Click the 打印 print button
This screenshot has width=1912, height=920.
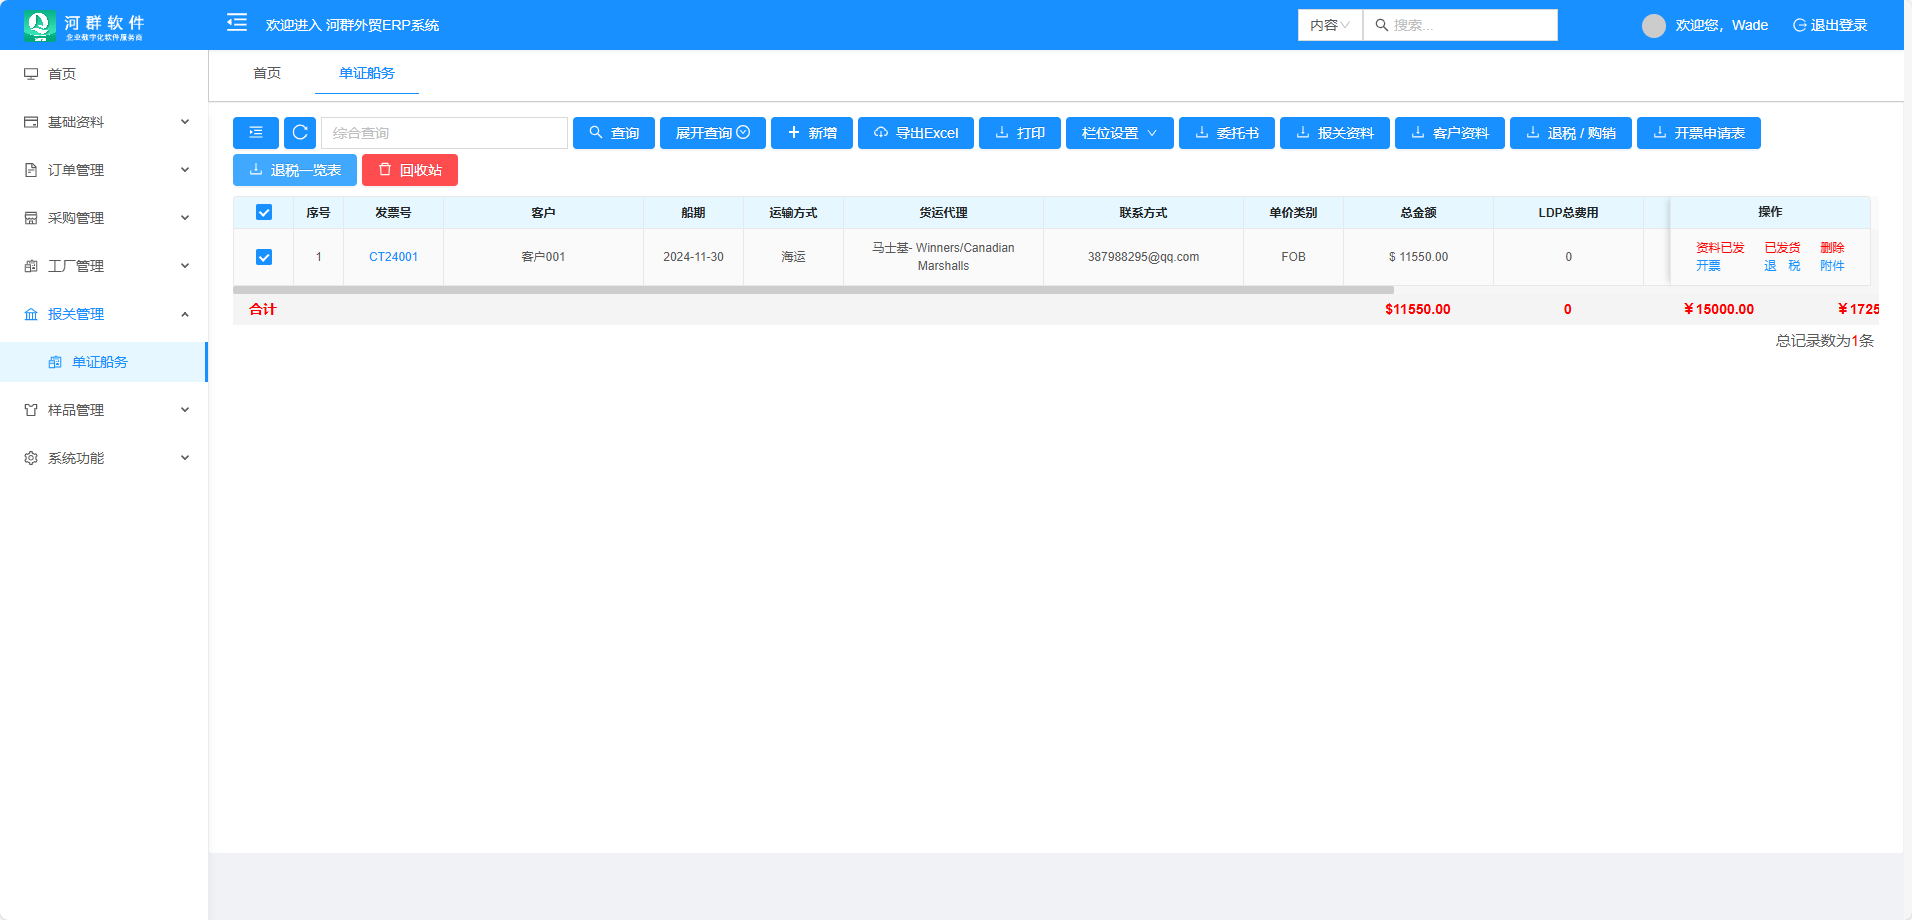(x=1020, y=133)
